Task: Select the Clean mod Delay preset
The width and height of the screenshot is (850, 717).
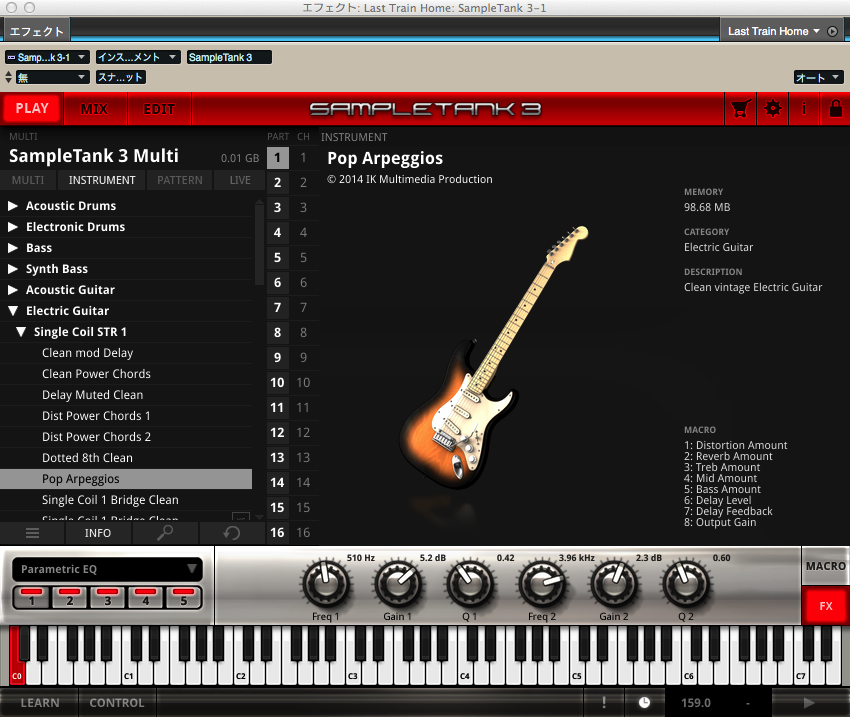Action: point(126,353)
